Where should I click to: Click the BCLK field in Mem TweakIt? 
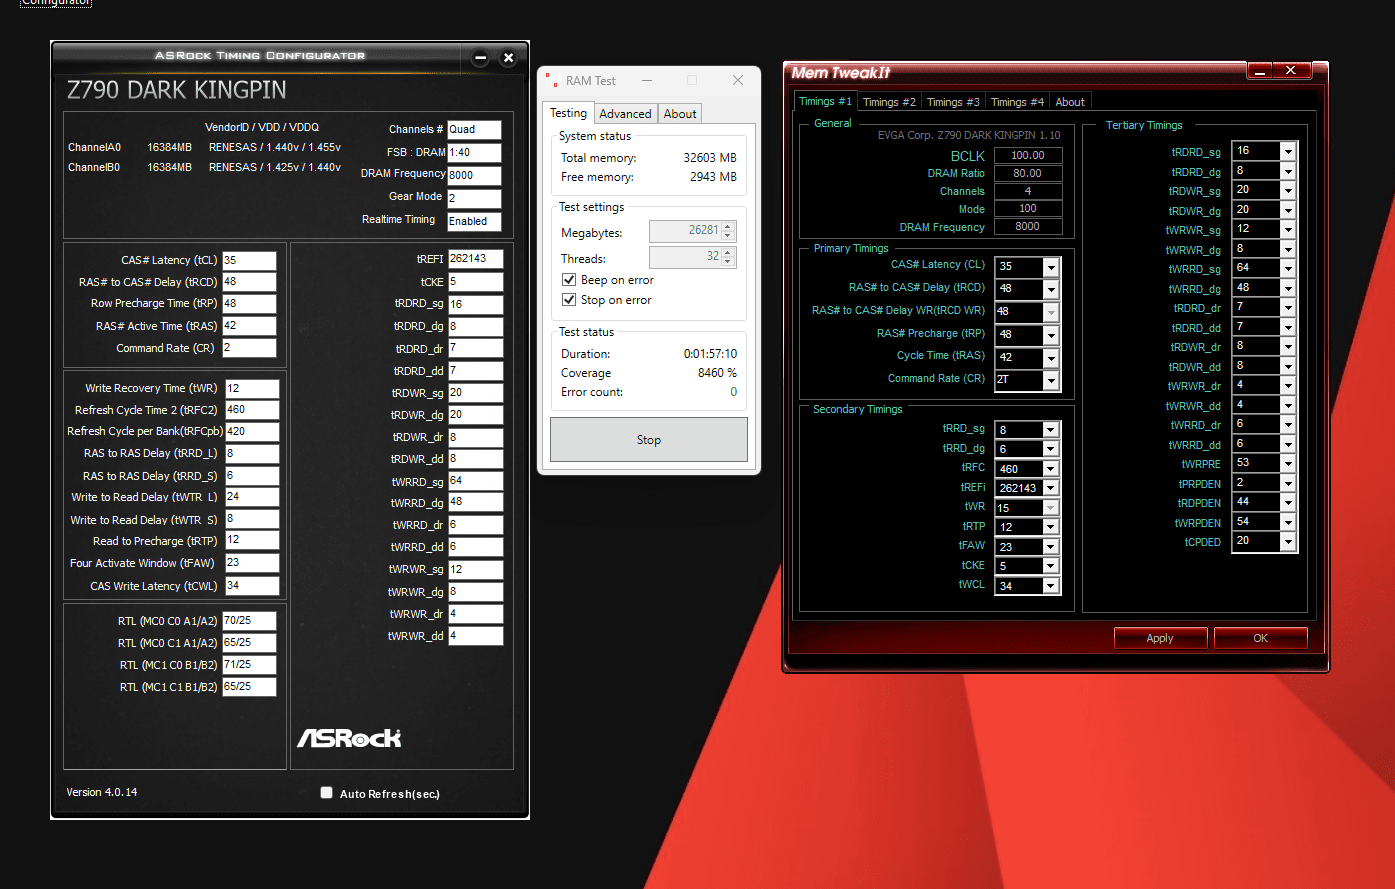pyautogui.click(x=1028, y=155)
